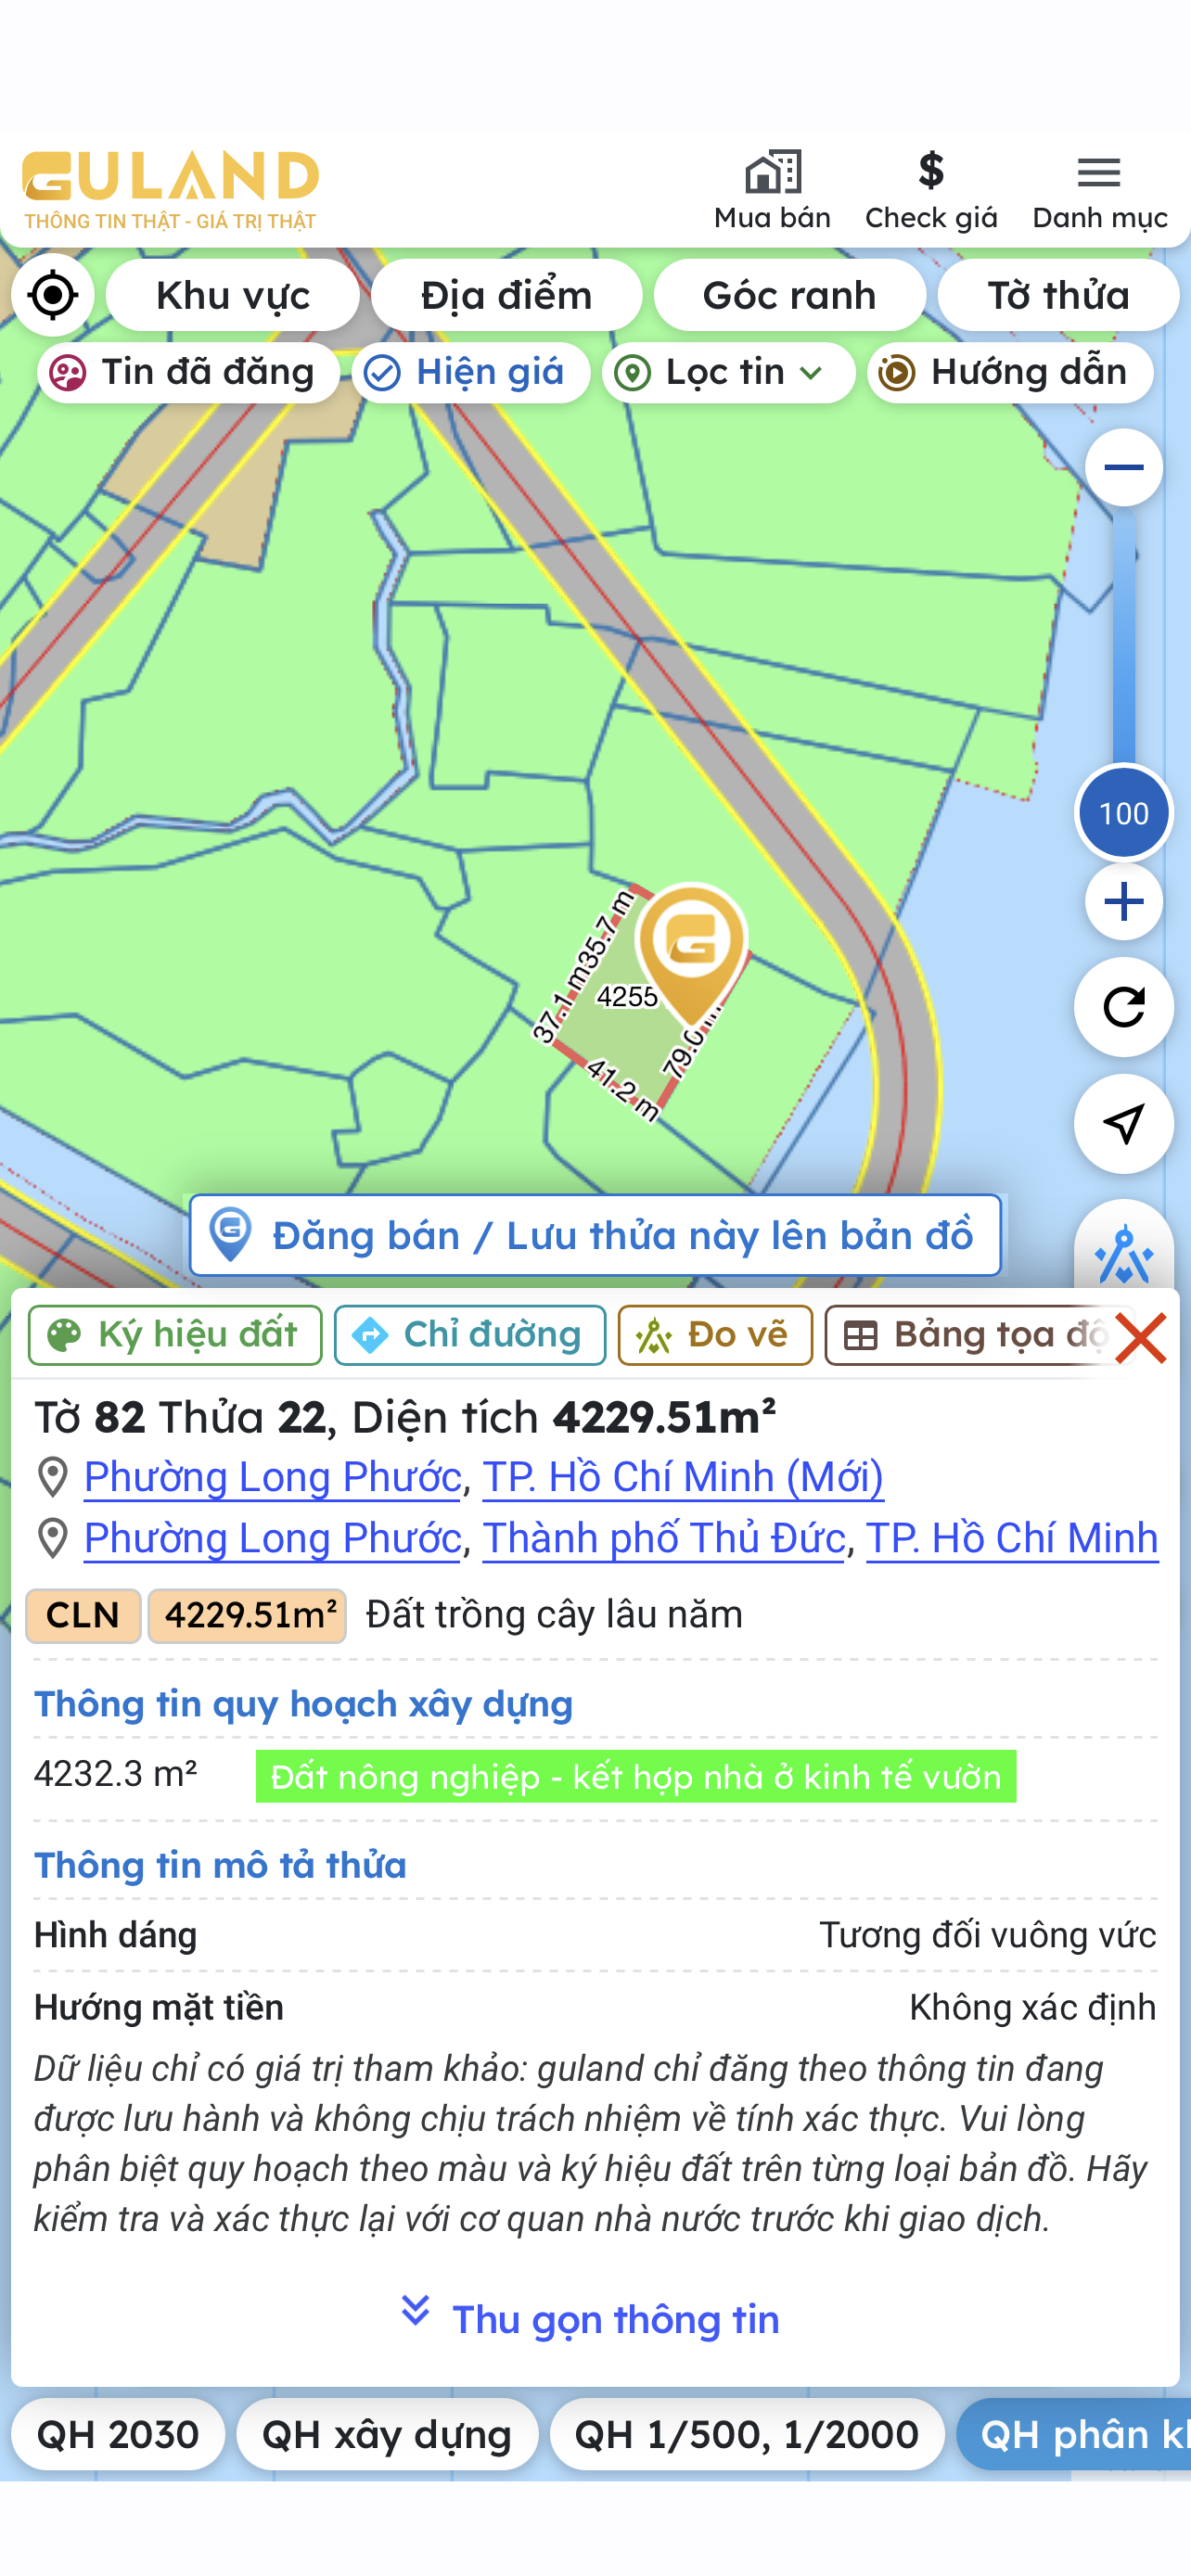Zoom out the map with minus button

(x=1123, y=467)
